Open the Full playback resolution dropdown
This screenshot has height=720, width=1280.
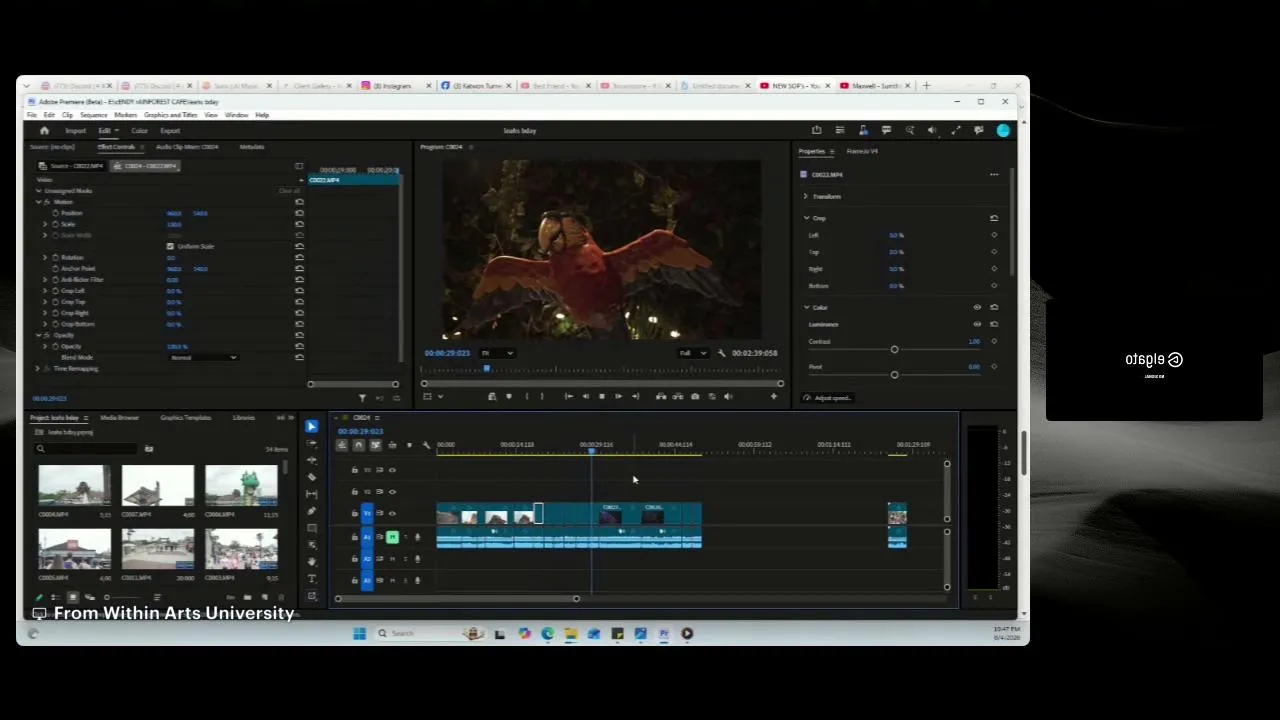693,353
